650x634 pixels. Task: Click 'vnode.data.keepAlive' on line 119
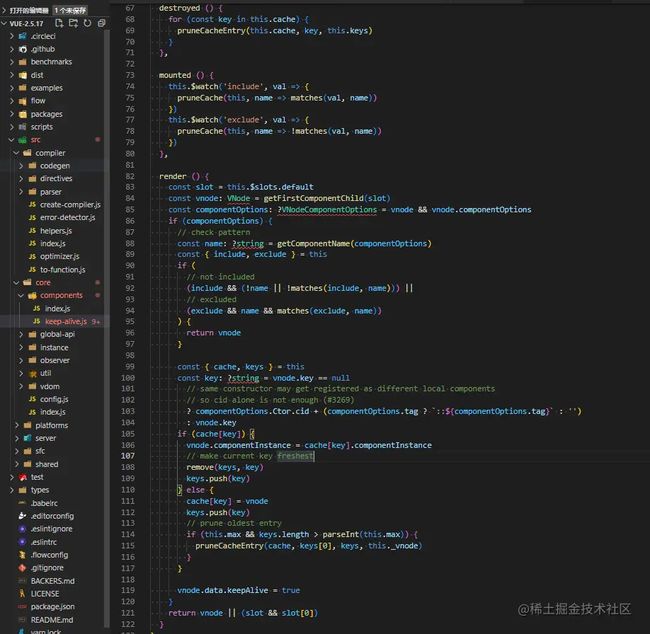223,591
